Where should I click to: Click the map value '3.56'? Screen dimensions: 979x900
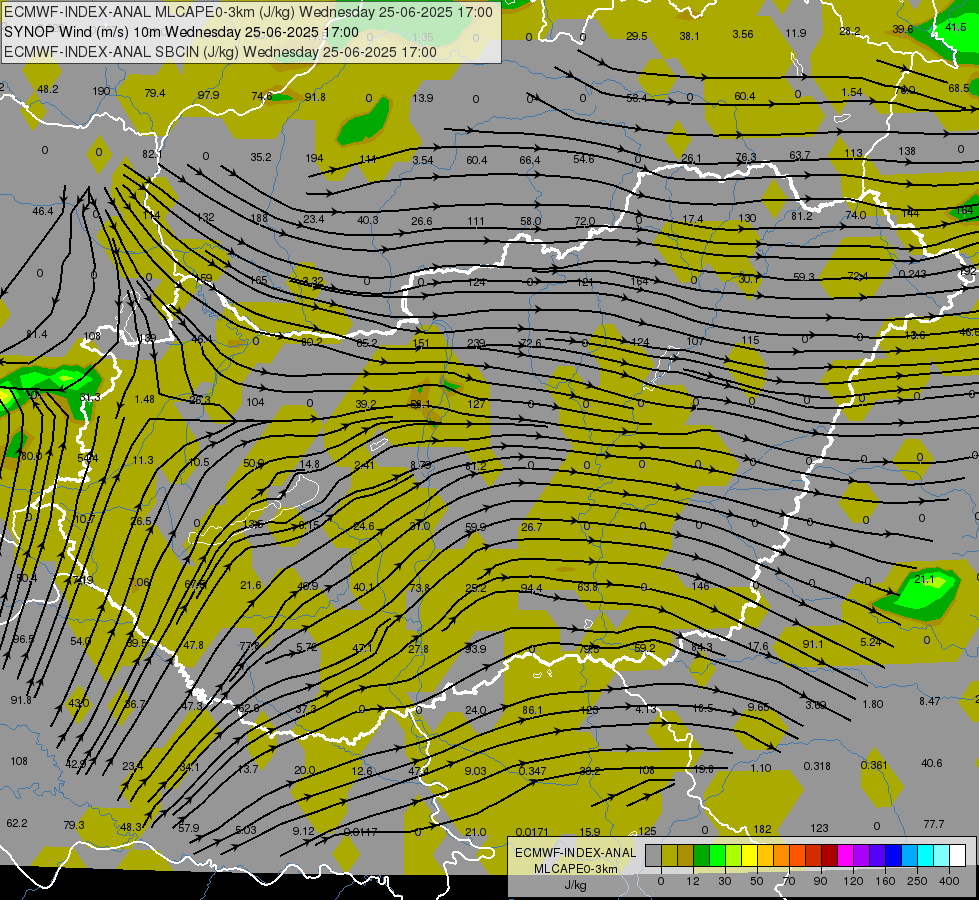click(x=743, y=34)
